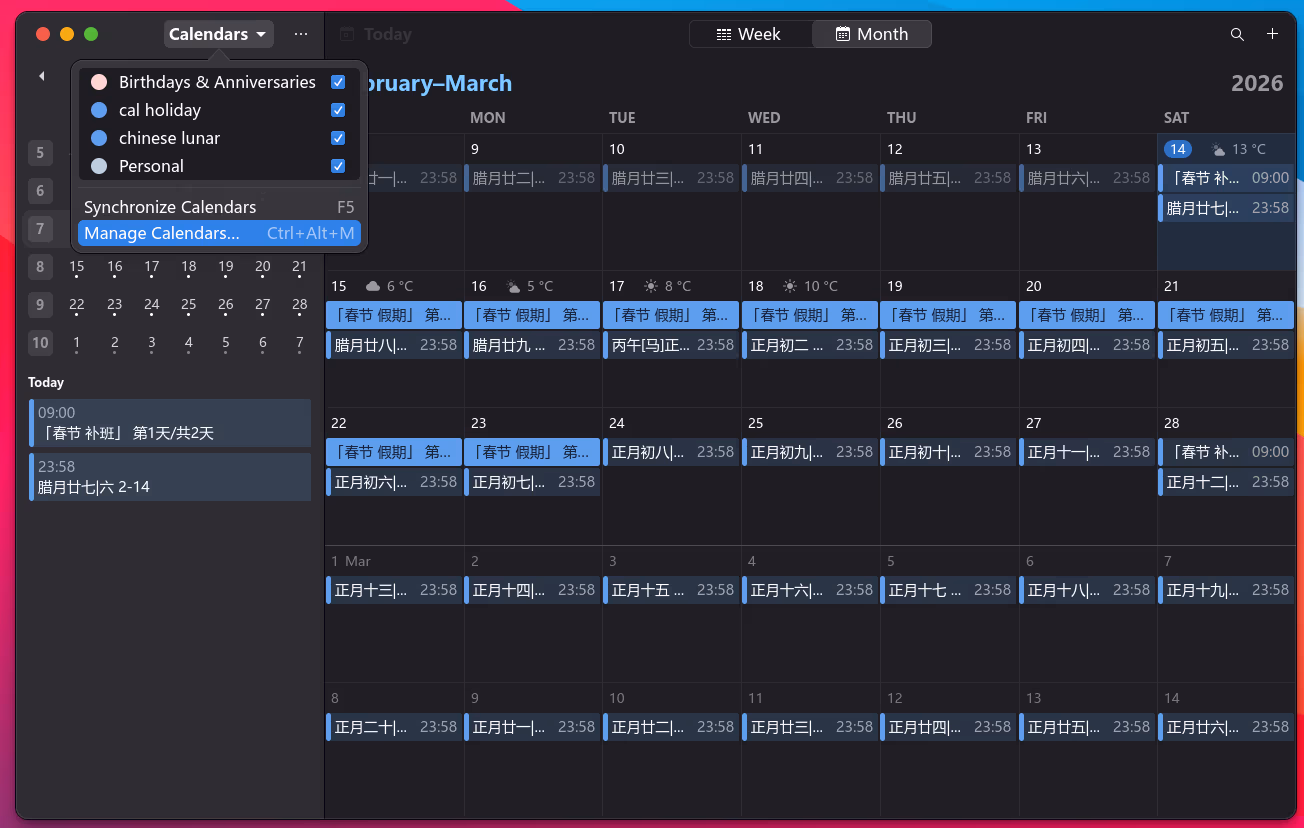Select the 腊月廿七 event in the Today list
The height and width of the screenshot is (828, 1304).
point(169,477)
